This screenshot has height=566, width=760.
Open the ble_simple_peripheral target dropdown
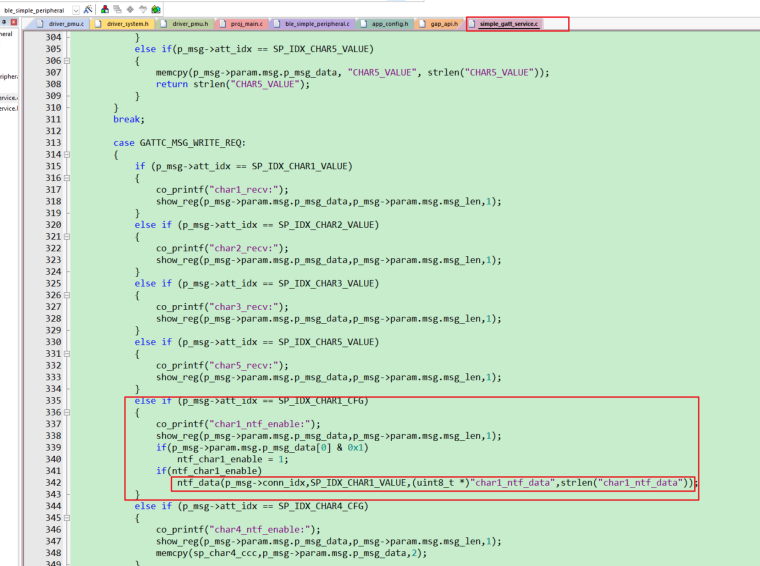pos(76,10)
